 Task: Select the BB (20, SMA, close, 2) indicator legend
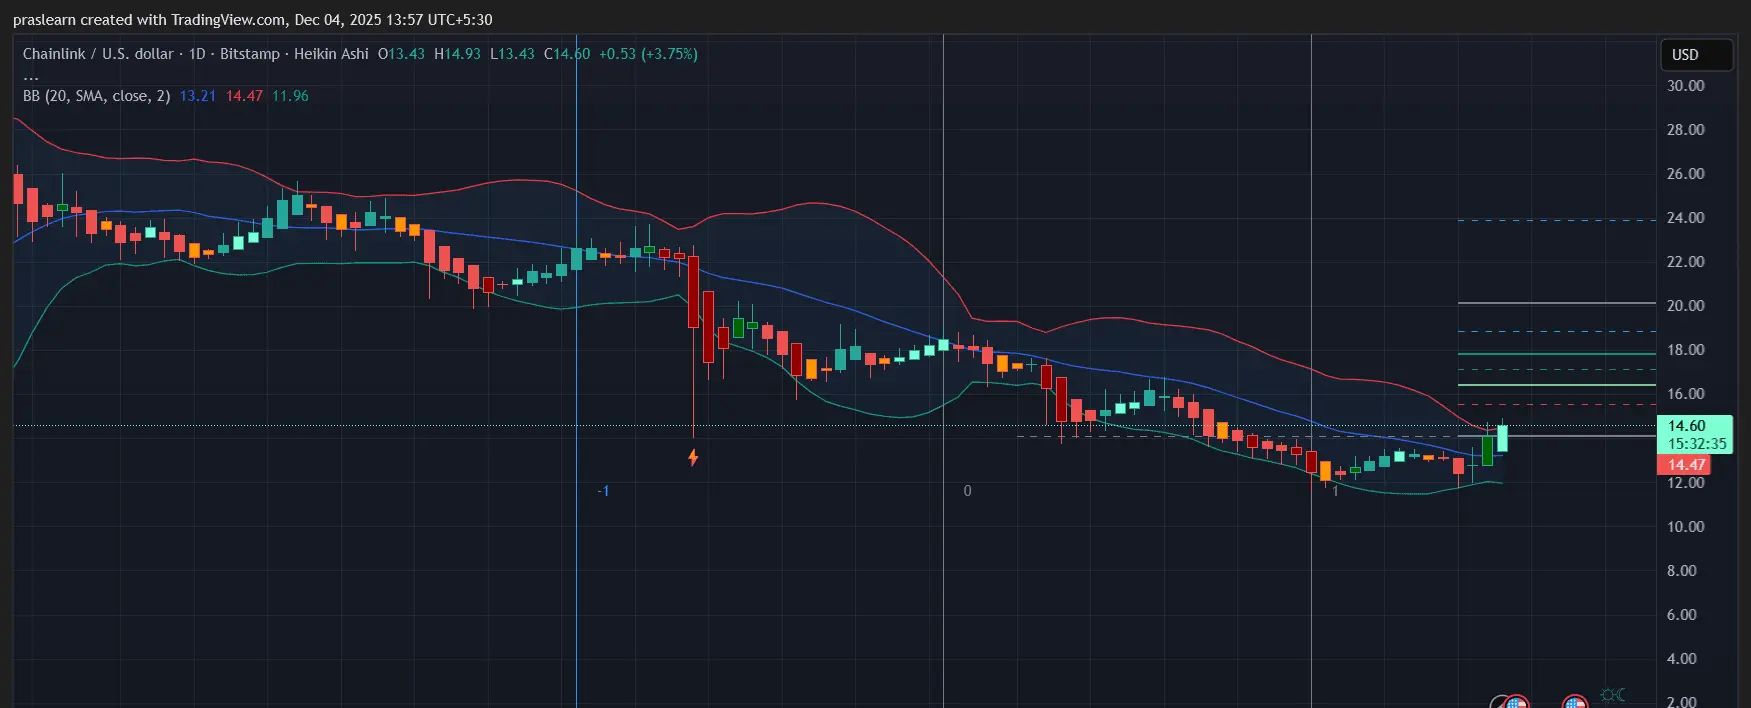97,96
